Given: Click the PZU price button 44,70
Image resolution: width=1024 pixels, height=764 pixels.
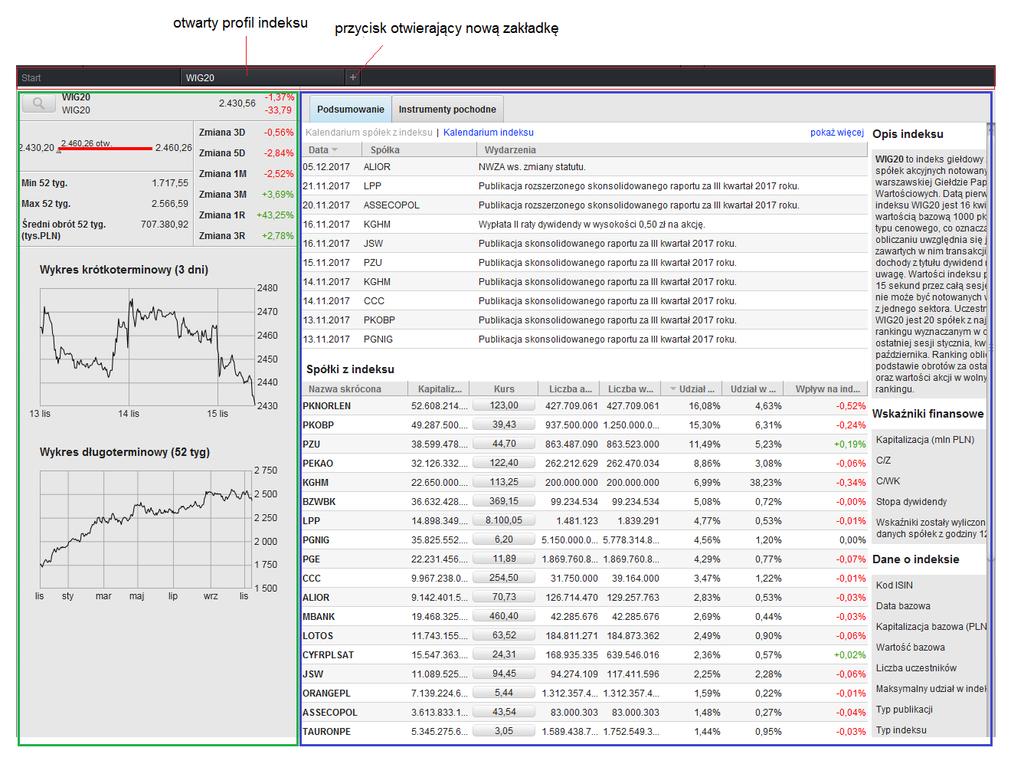Looking at the screenshot, I should [x=504, y=443].
